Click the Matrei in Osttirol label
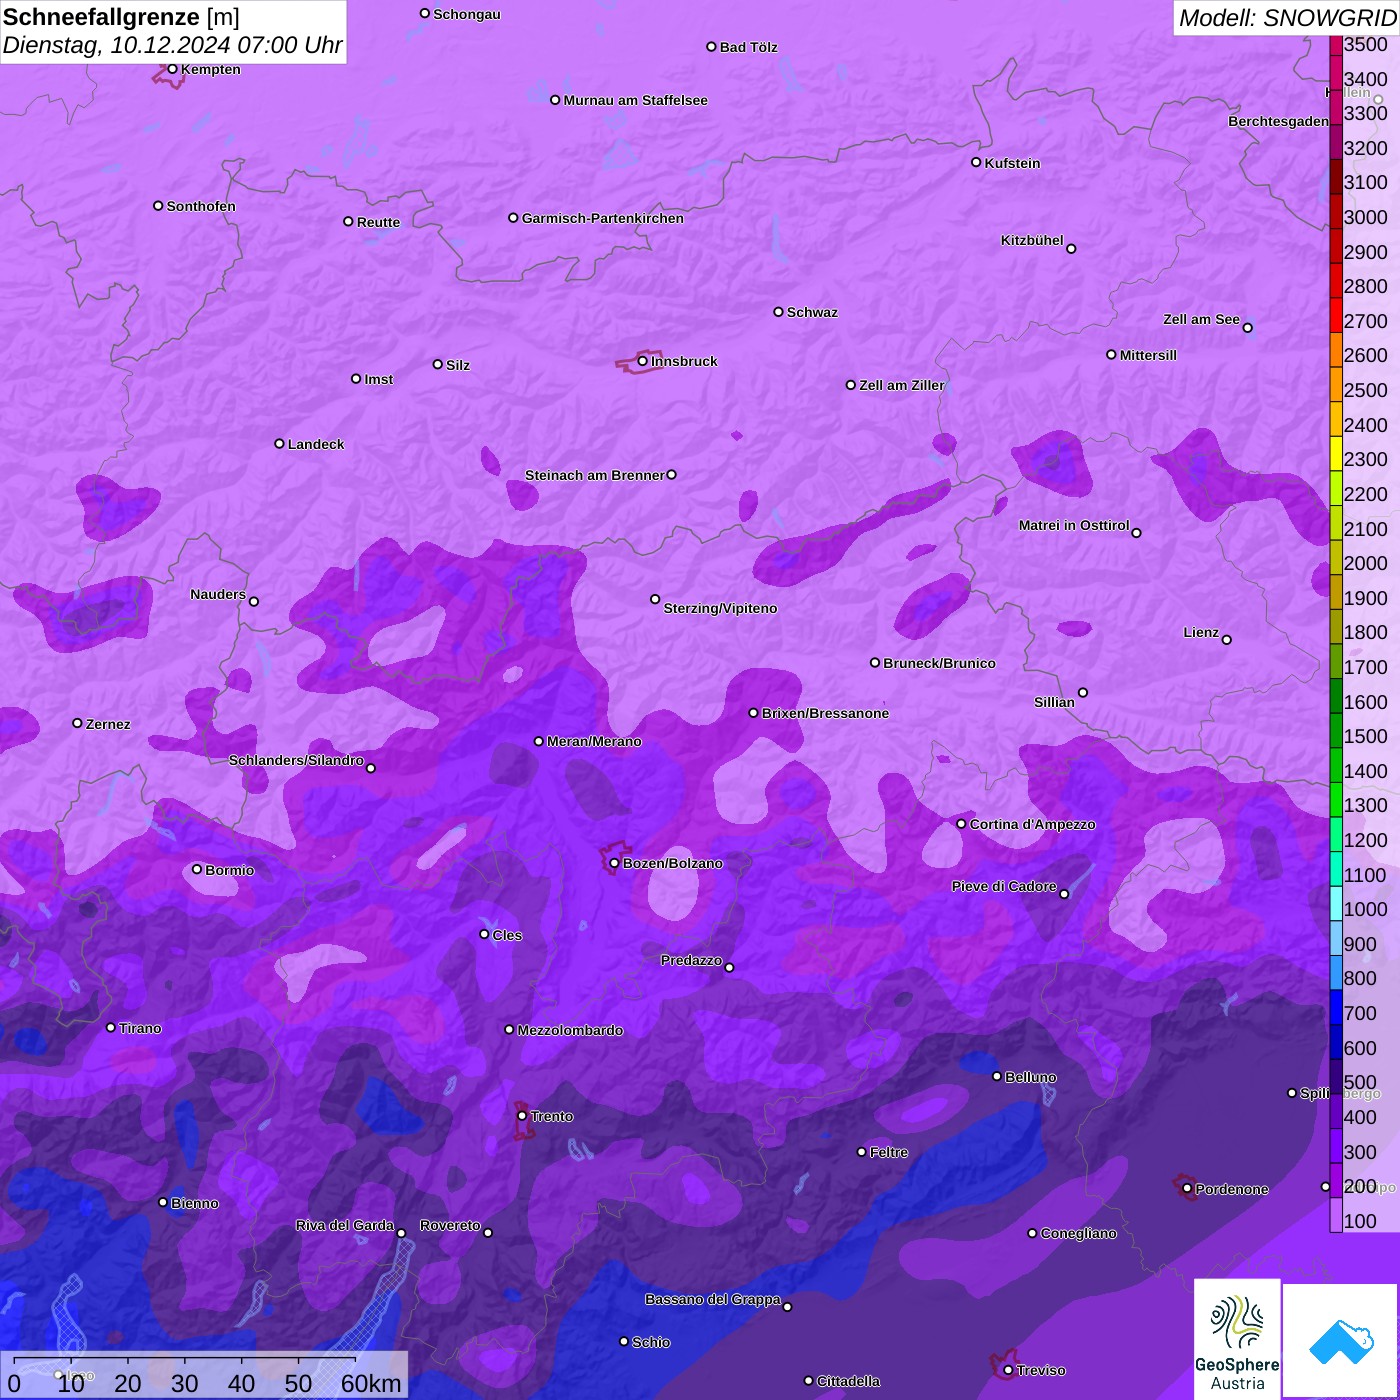The width and height of the screenshot is (1400, 1400). [x=1074, y=525]
